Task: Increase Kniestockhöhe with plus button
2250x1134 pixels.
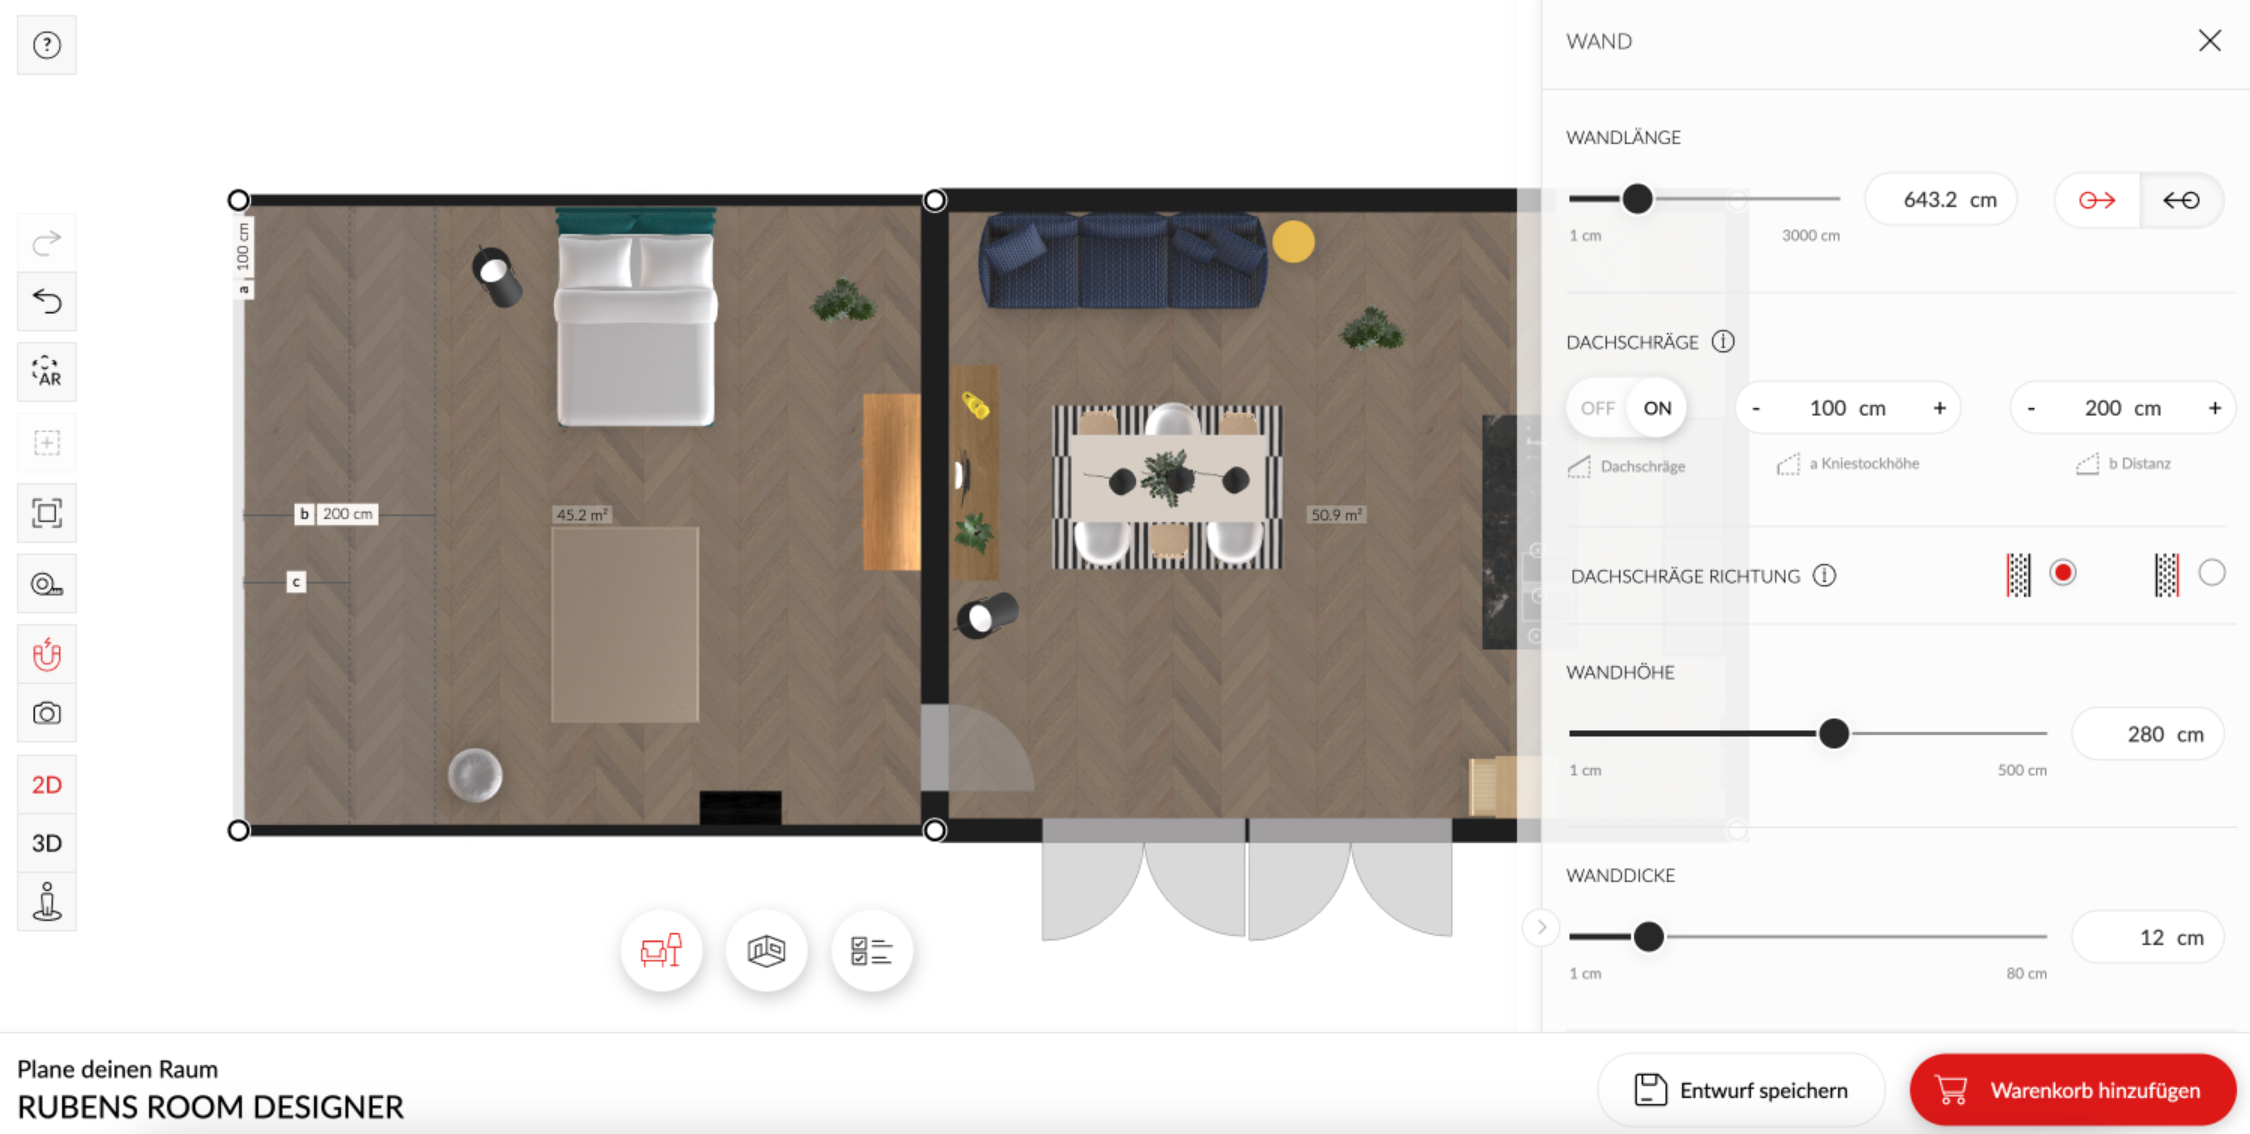Action: click(1939, 408)
